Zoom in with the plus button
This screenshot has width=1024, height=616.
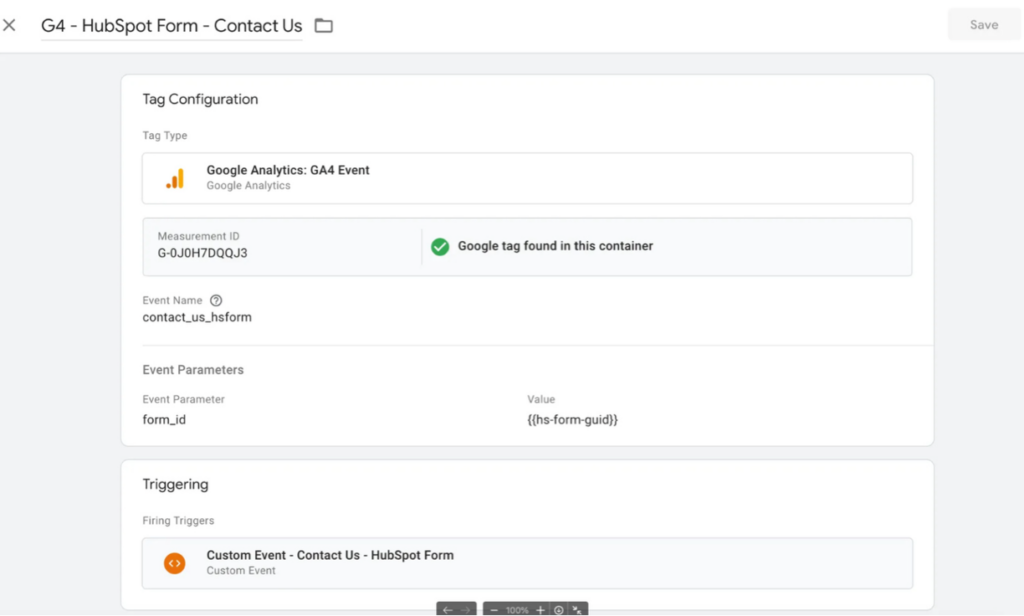pyautogui.click(x=540, y=609)
